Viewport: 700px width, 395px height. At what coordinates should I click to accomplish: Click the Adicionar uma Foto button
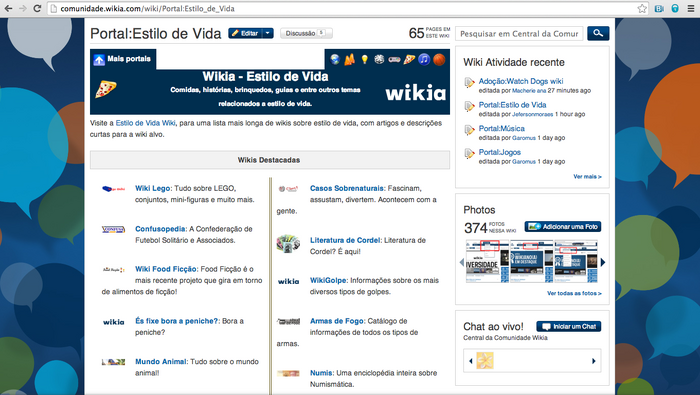563,227
